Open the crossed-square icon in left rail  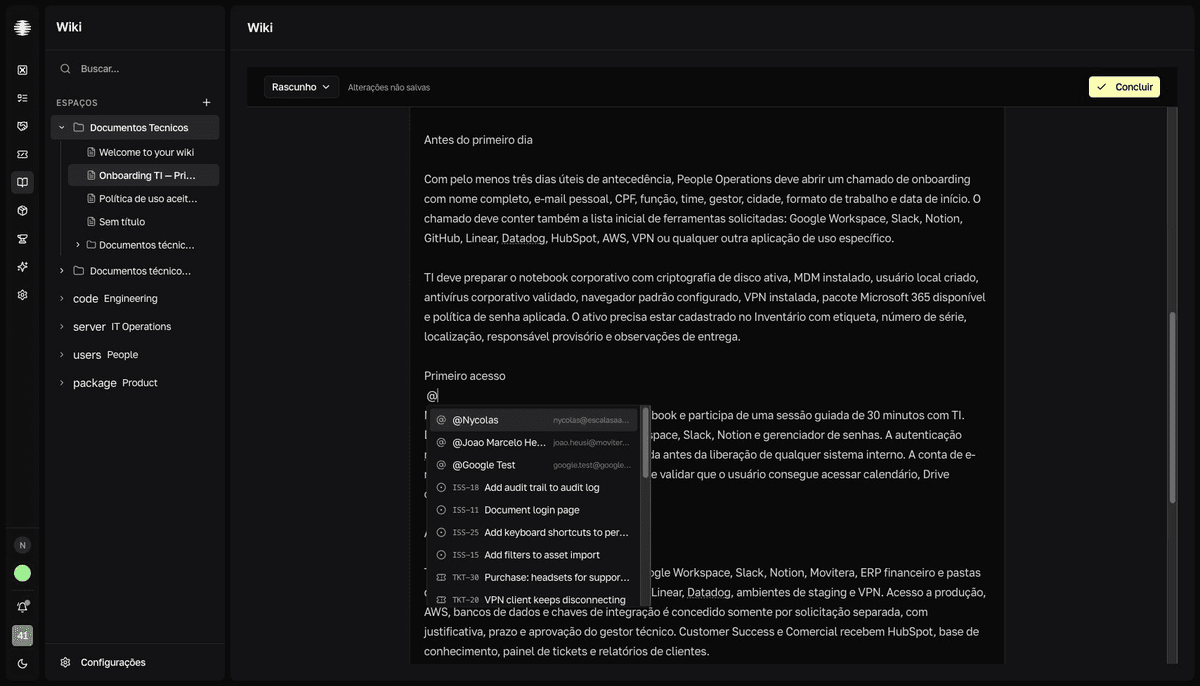pyautogui.click(x=22, y=70)
